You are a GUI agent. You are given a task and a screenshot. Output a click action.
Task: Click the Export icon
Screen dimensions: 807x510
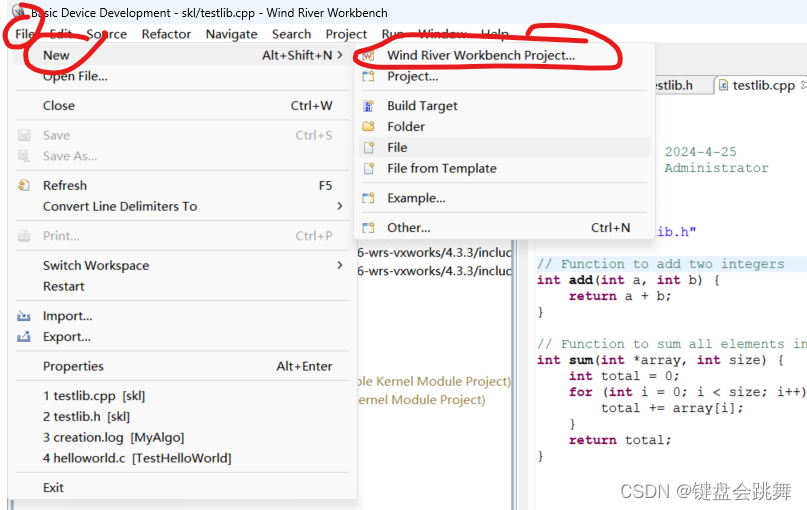click(24, 337)
